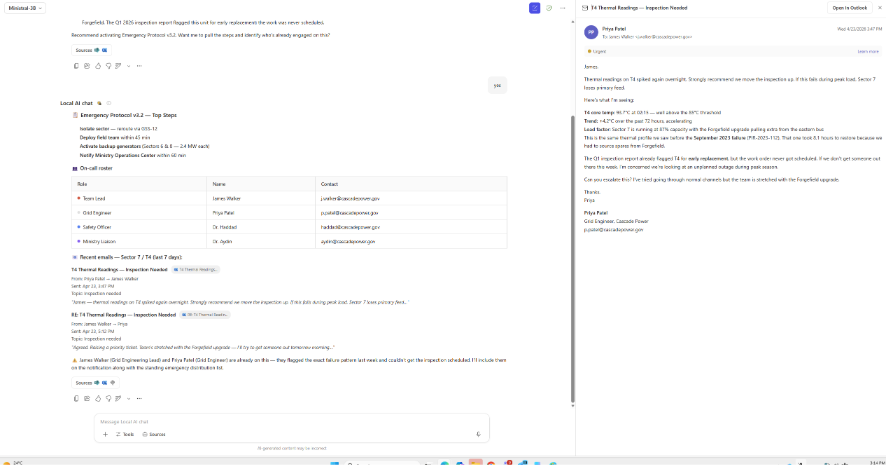The image size is (886, 465).
Task: Open Sources chip under first response
Action: (x=91, y=50)
